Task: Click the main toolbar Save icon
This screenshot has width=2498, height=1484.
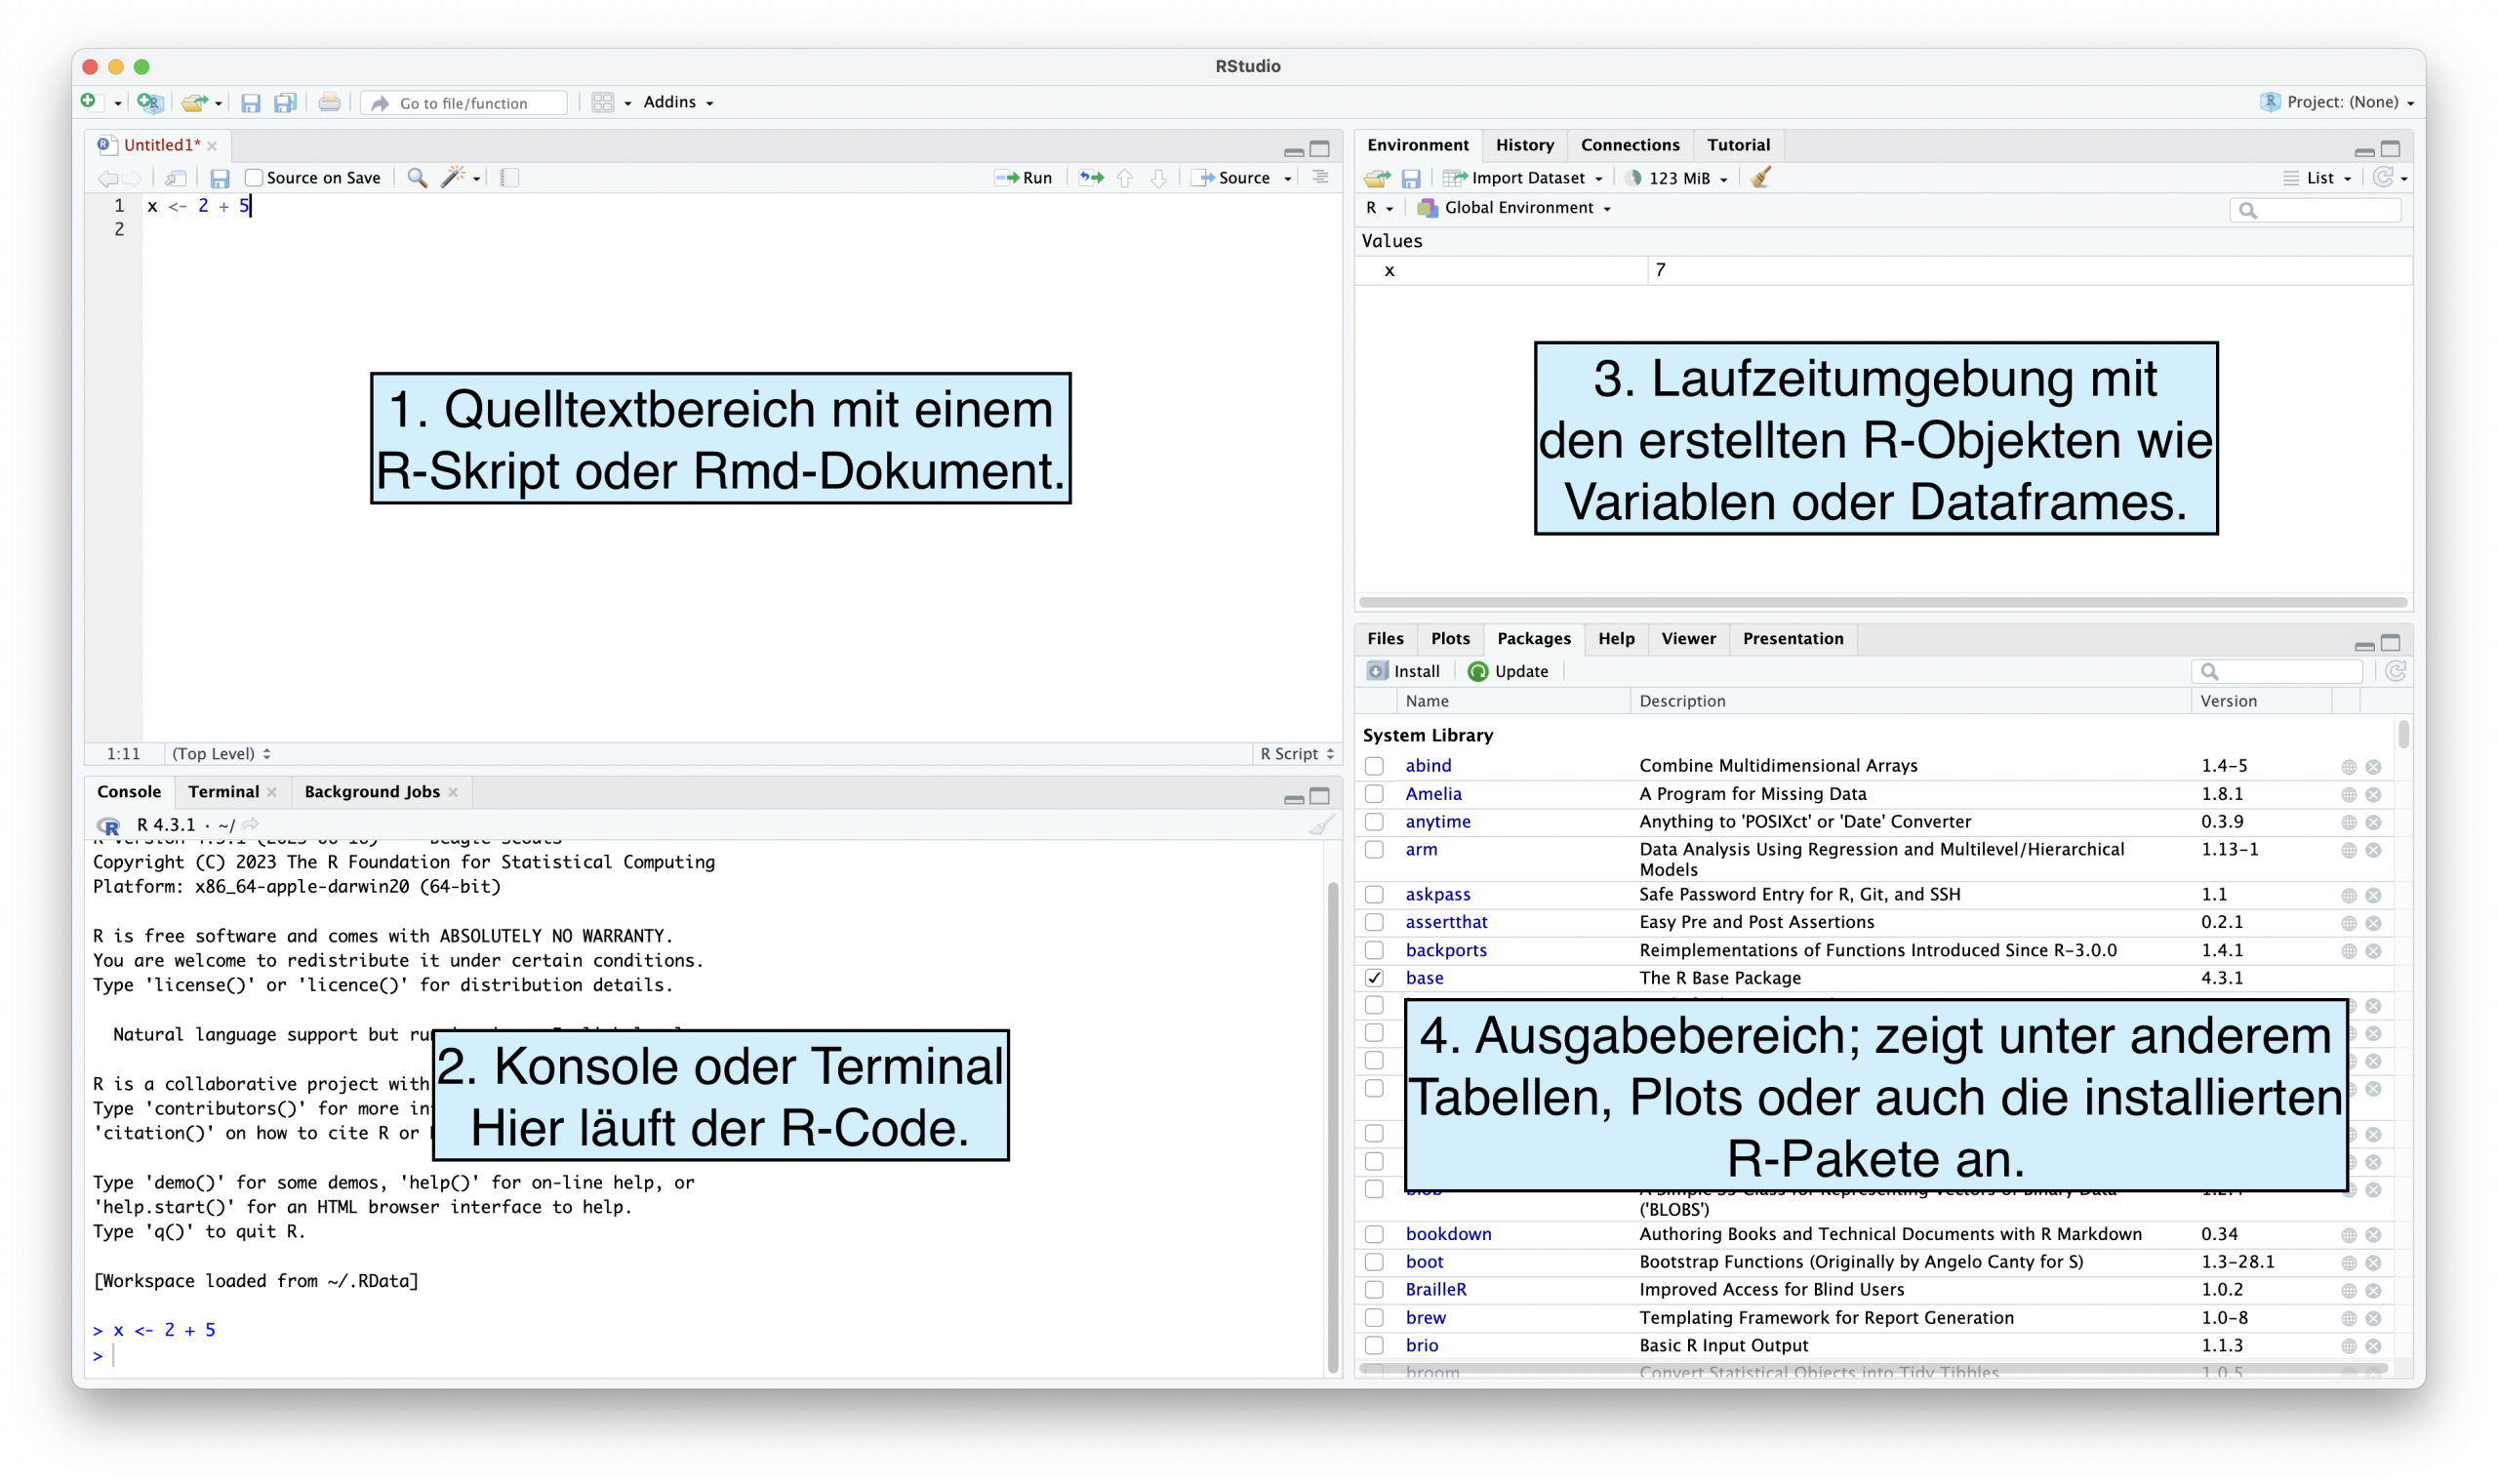Action: [x=251, y=102]
